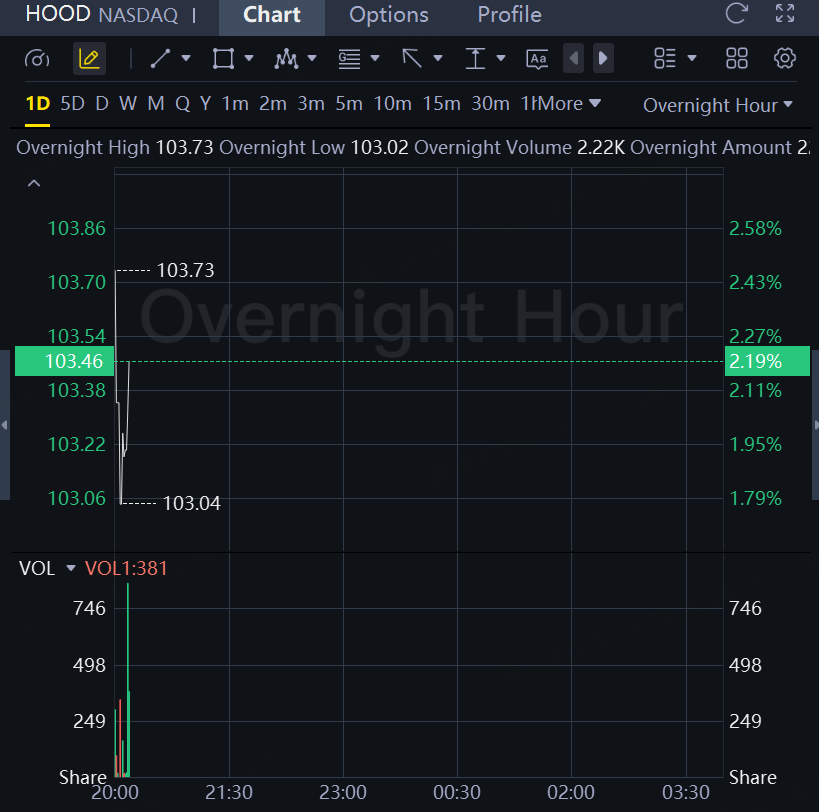Expand the wave pattern tool dropdown
819x812 pixels.
point(312,59)
